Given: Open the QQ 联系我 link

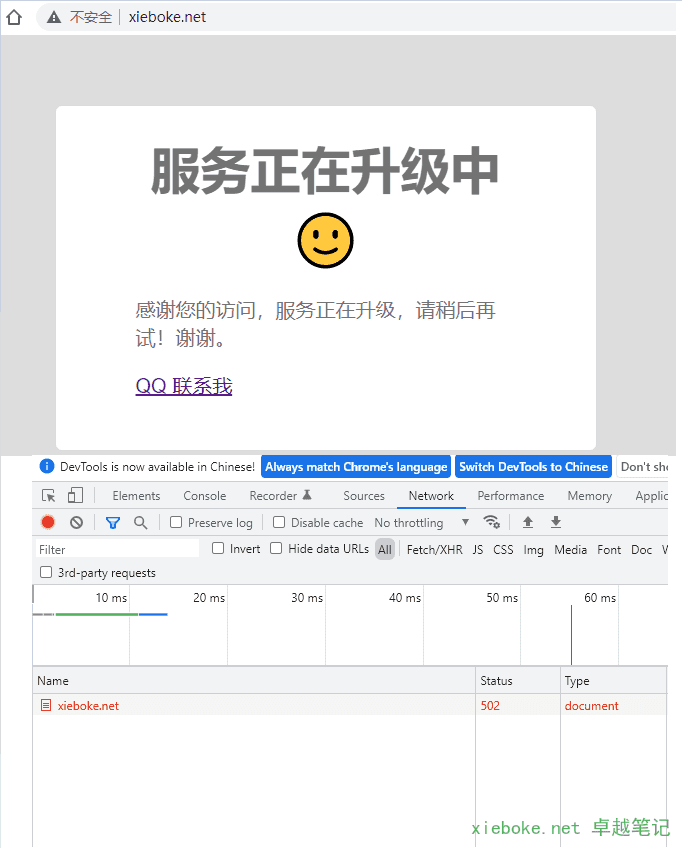Looking at the screenshot, I should [184, 386].
